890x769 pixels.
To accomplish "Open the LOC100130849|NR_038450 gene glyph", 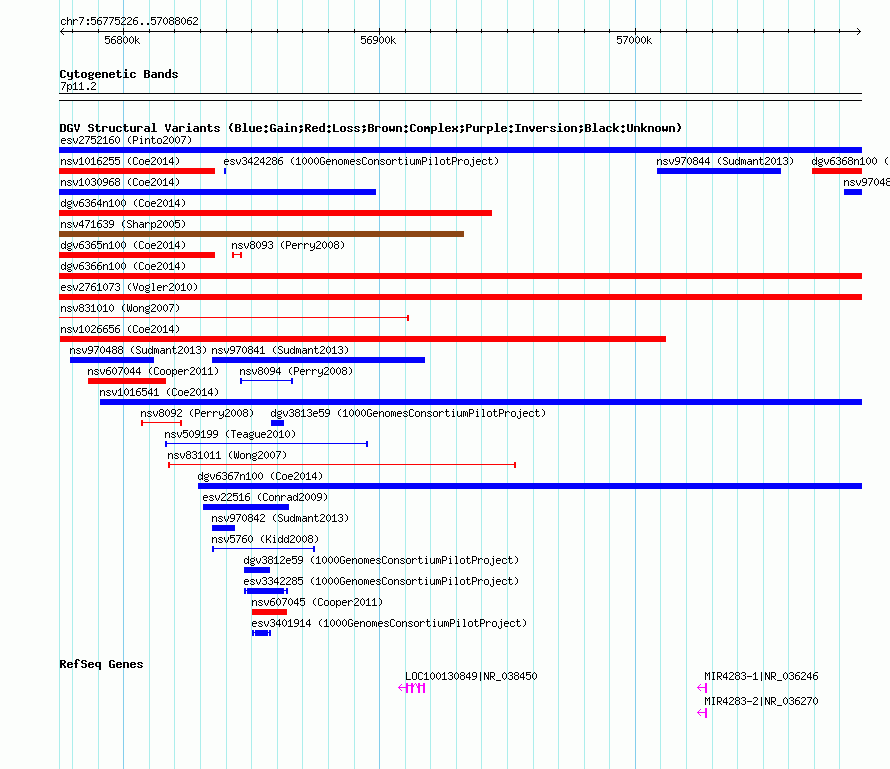I will click(x=412, y=688).
